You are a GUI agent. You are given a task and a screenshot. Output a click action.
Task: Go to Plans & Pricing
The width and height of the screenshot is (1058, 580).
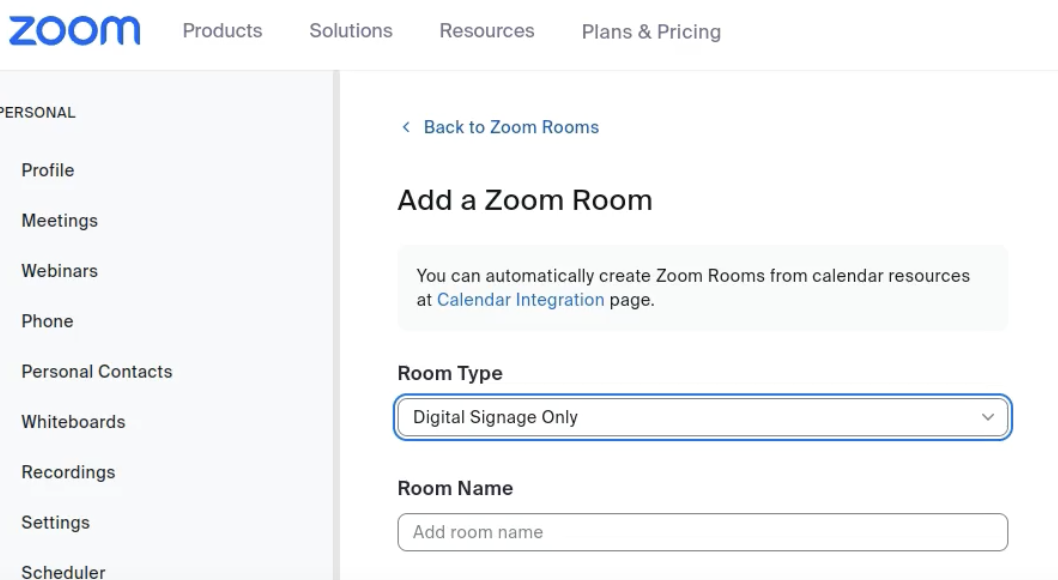(651, 32)
